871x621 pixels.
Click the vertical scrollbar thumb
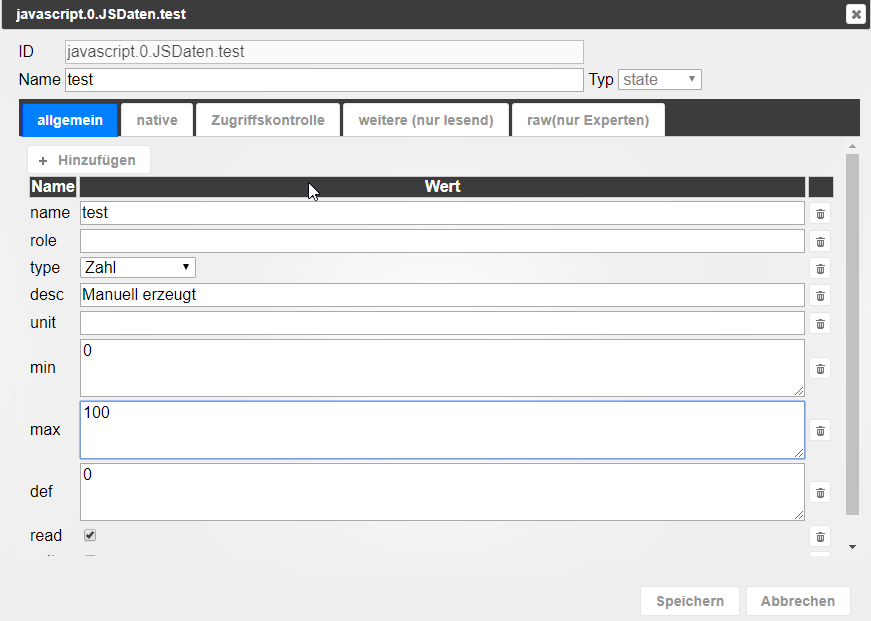pyautogui.click(x=852, y=334)
